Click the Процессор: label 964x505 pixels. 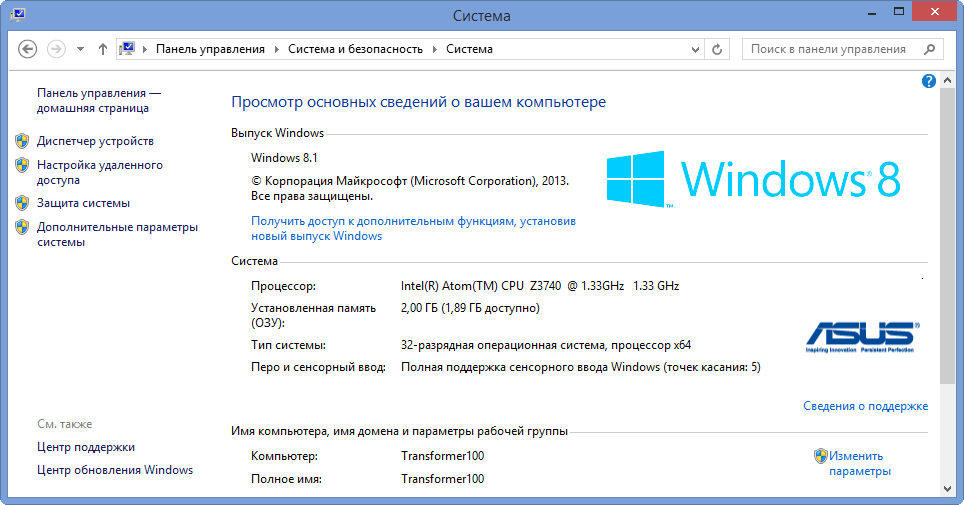[x=283, y=286]
